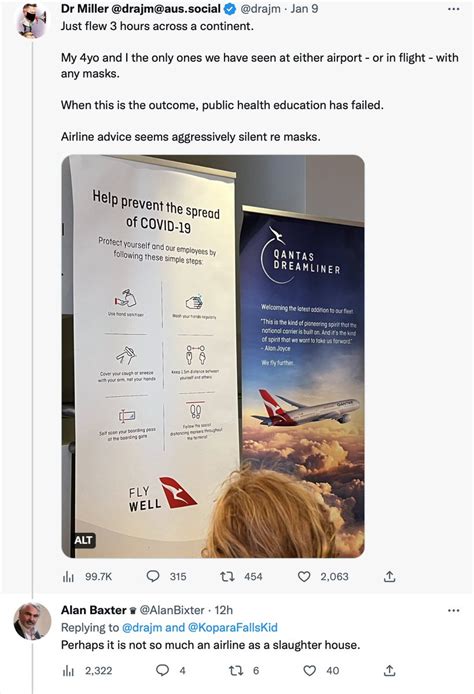View analytics for the 99.7K views tweet
This screenshot has width=474, height=694.
click(87, 577)
